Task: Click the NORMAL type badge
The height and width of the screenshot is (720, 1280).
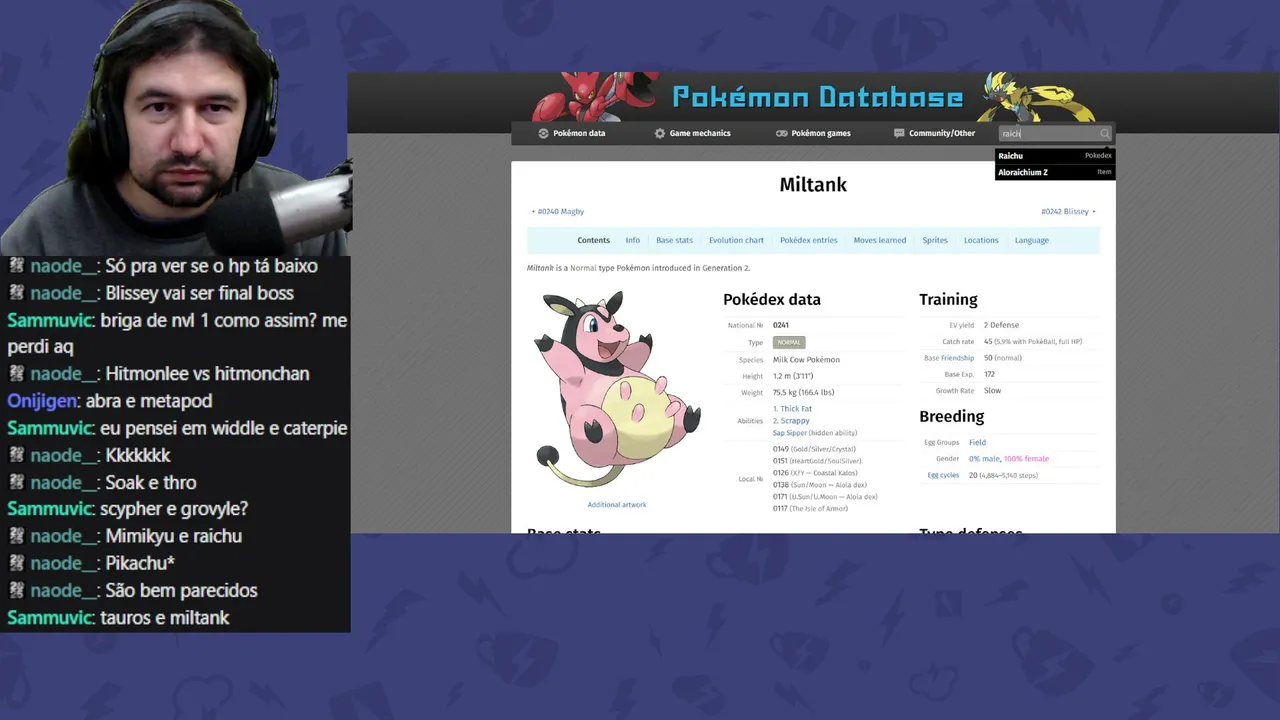Action: pyautogui.click(x=789, y=342)
